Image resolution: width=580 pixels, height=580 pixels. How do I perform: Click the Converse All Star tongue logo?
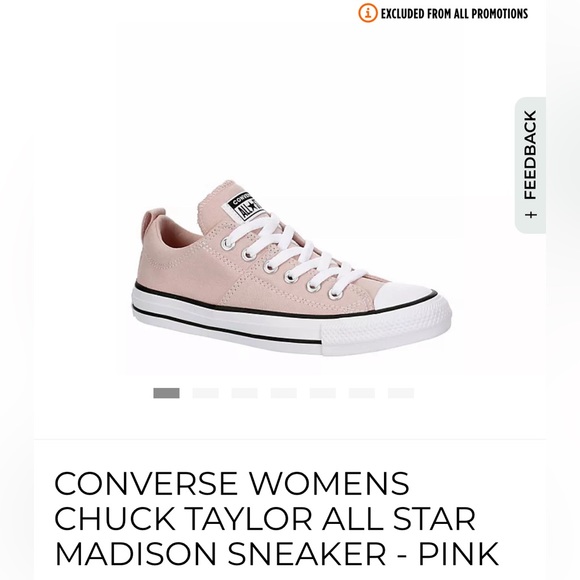[245, 207]
